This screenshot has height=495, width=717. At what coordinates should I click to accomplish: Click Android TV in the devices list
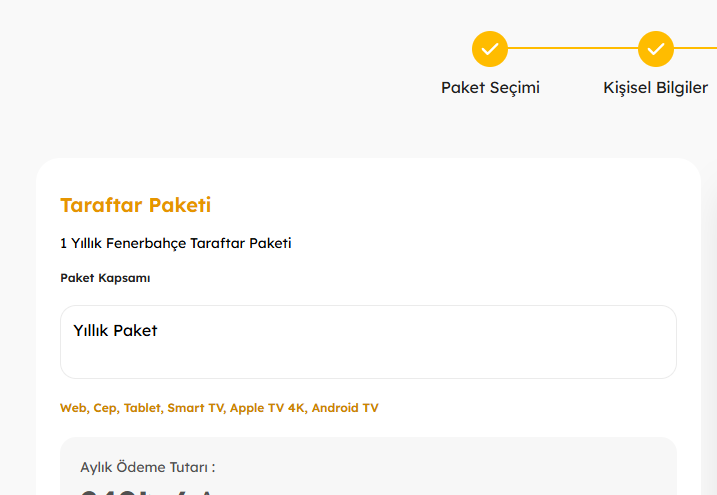[345, 408]
